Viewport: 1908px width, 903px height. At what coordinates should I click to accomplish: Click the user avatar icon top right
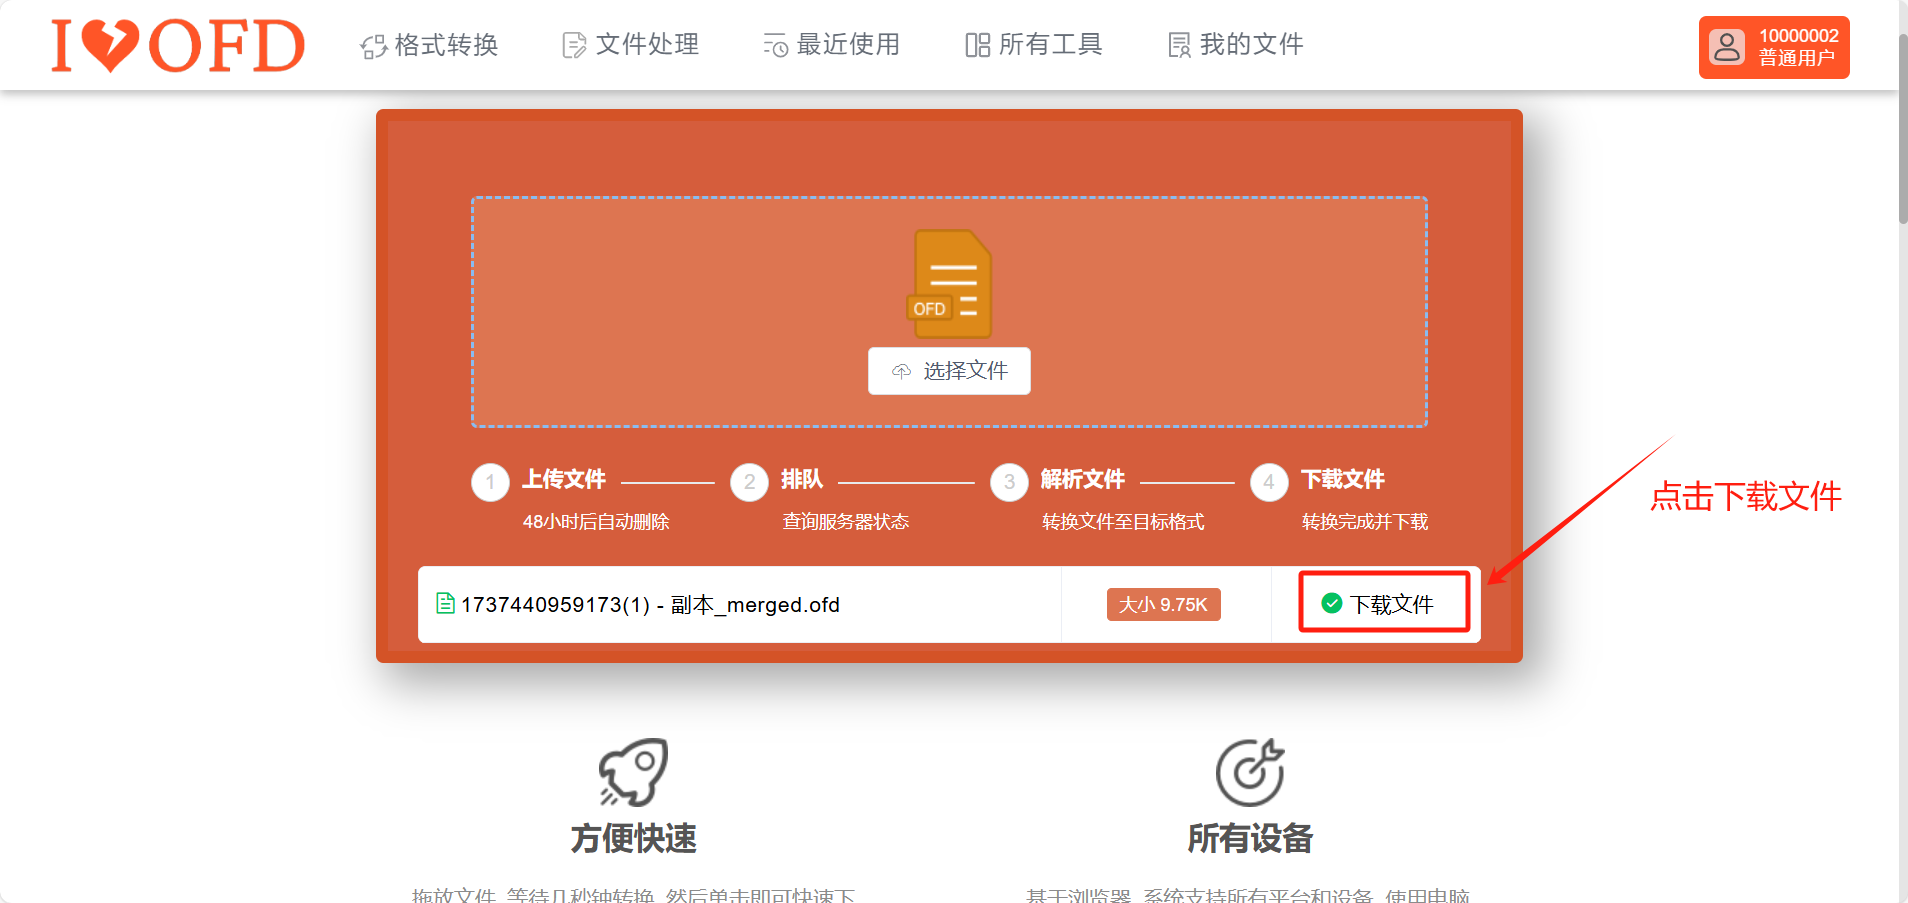coord(1727,47)
